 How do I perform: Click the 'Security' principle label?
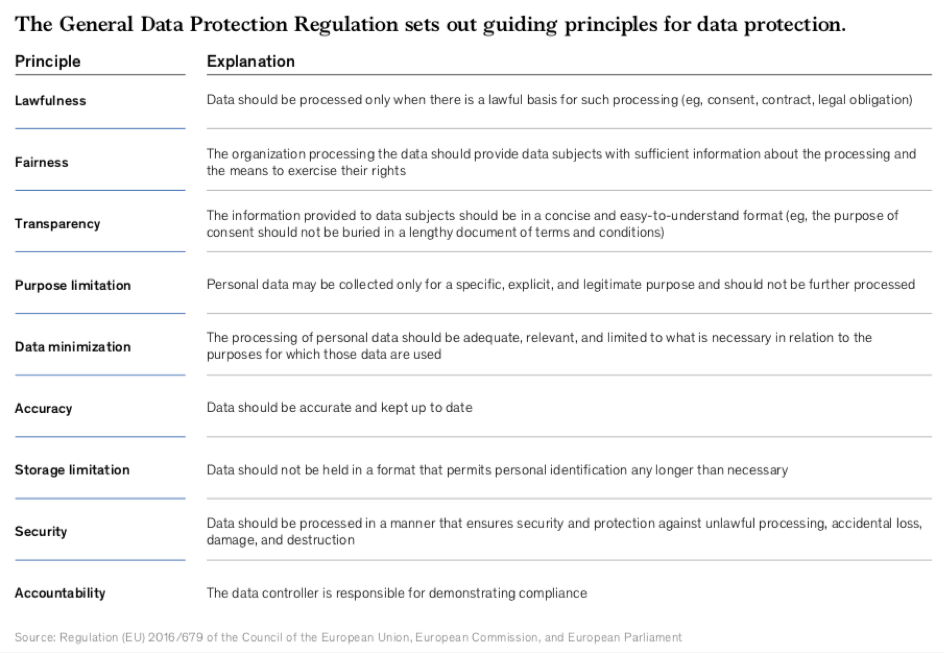(41, 532)
